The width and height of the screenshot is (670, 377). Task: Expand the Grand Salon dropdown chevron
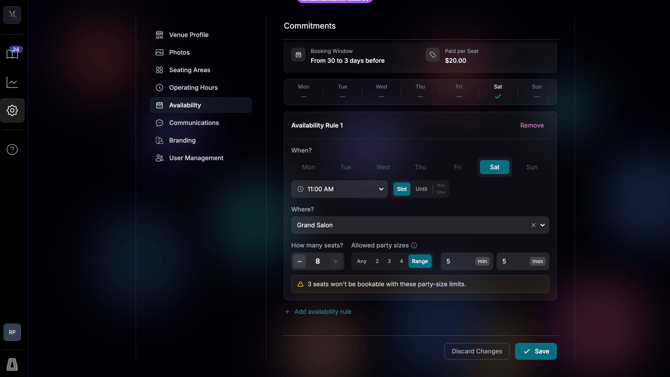542,225
